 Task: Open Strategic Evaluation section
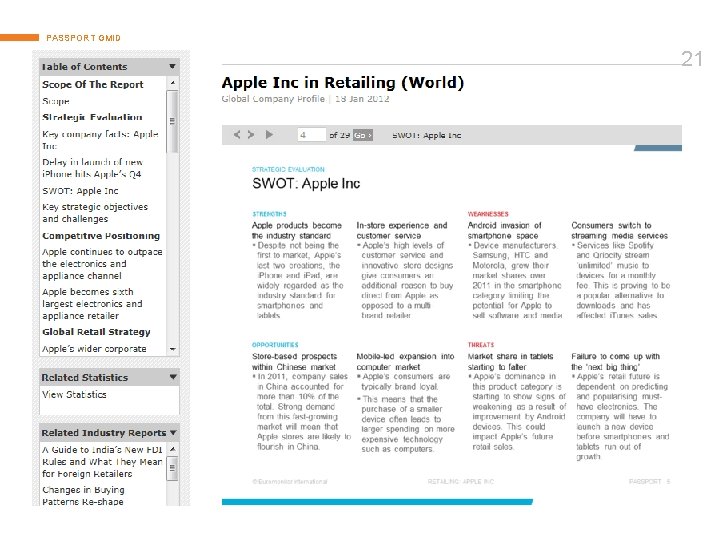92,117
